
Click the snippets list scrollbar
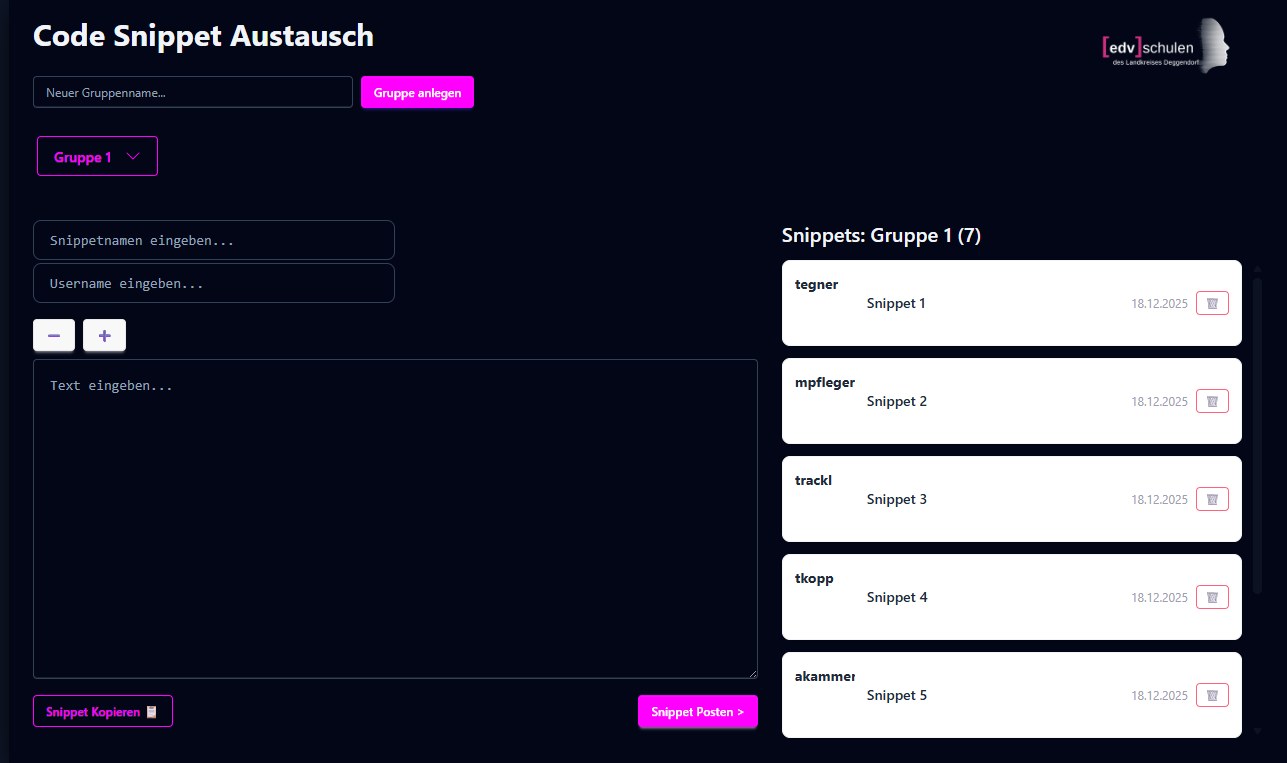(x=1257, y=430)
